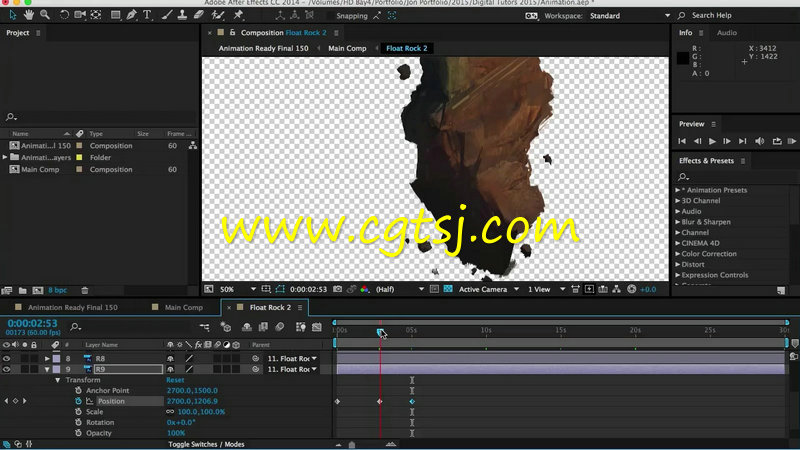Viewport: 800px width, 450px height.
Task: Select the Unified Camera tool
Action: pos(80,15)
